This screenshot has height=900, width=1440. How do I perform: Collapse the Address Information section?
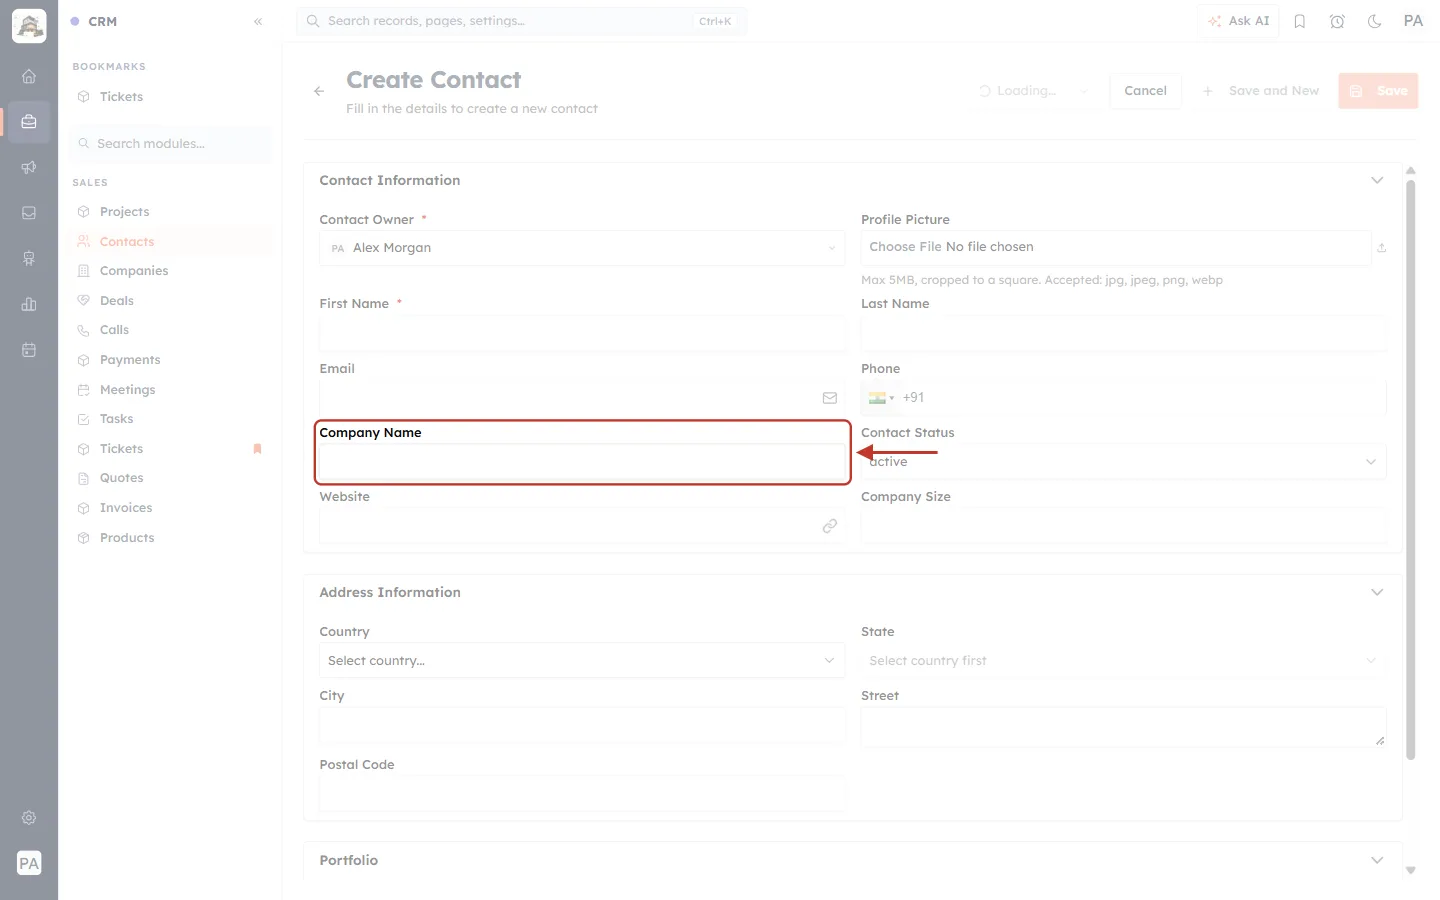(x=1377, y=592)
